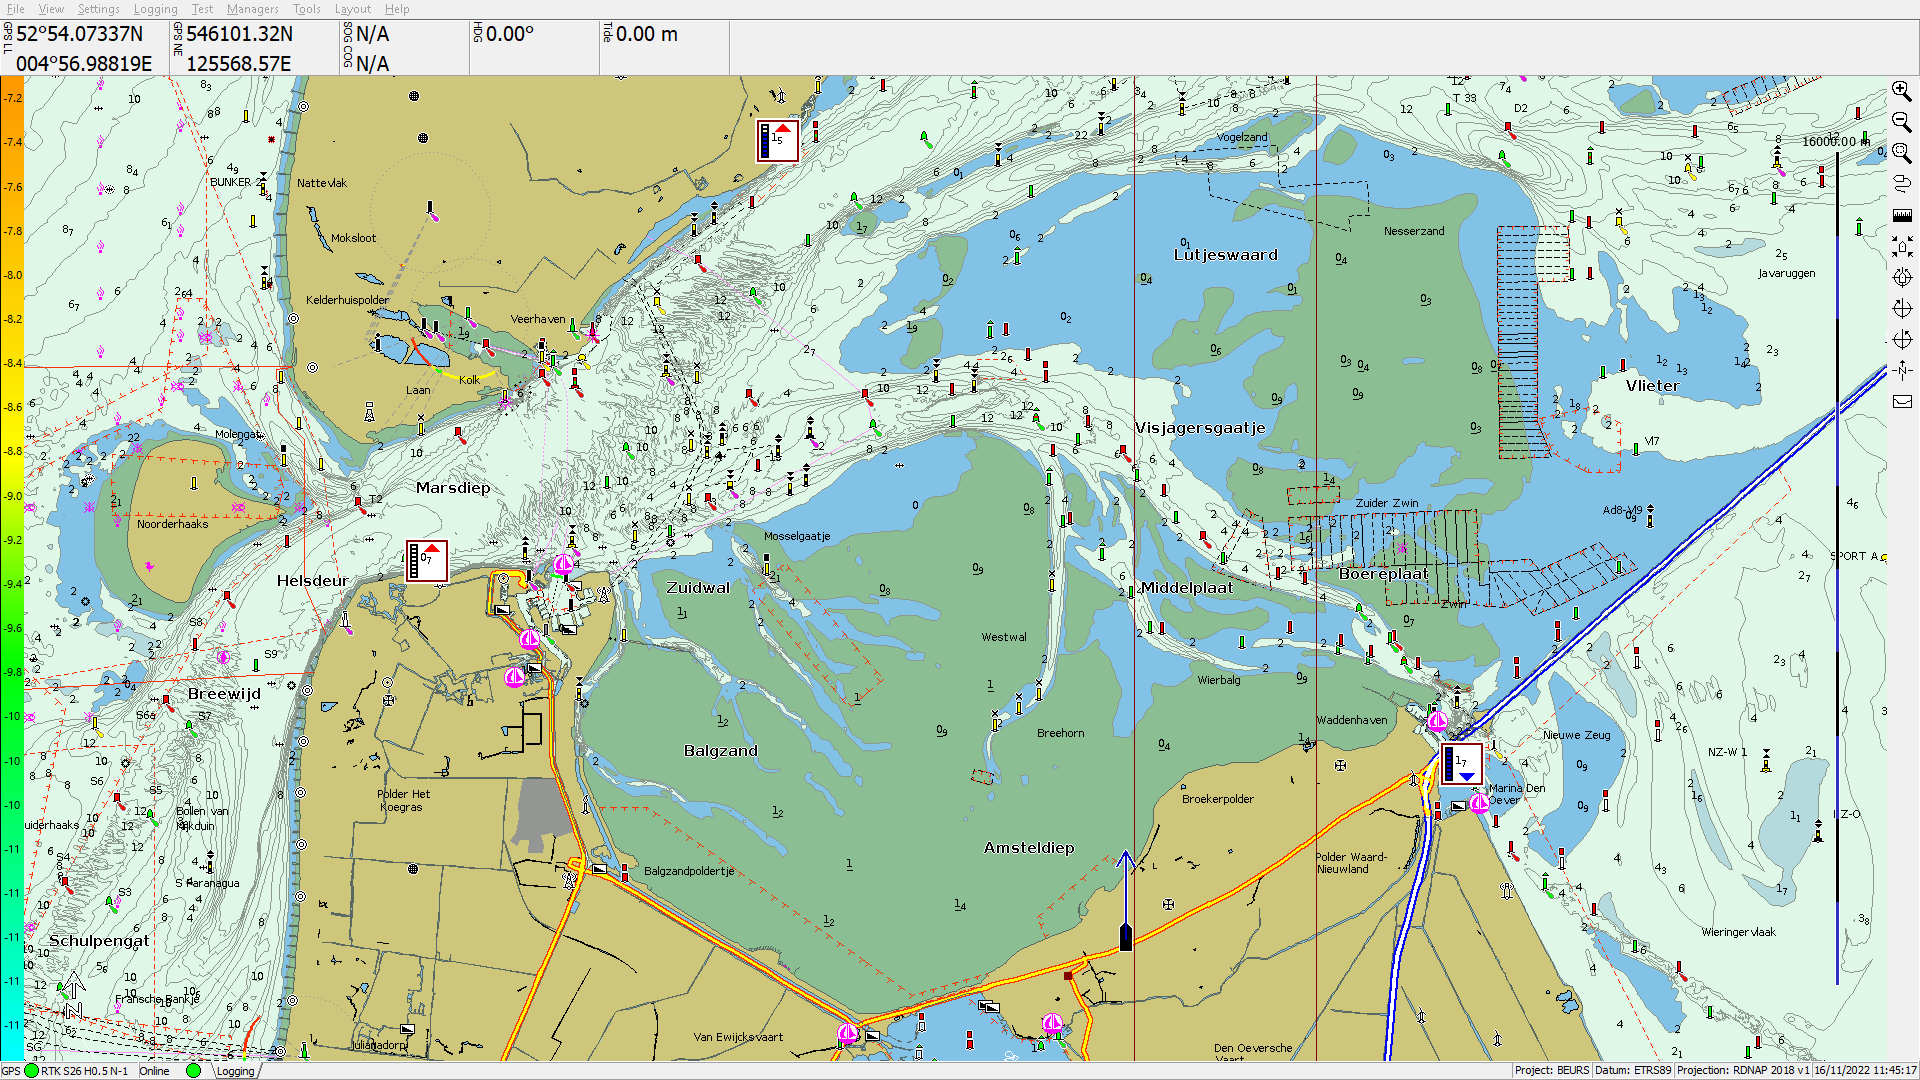The image size is (1920, 1080).
Task: Click the route path tool icon
Action: [x=1901, y=184]
